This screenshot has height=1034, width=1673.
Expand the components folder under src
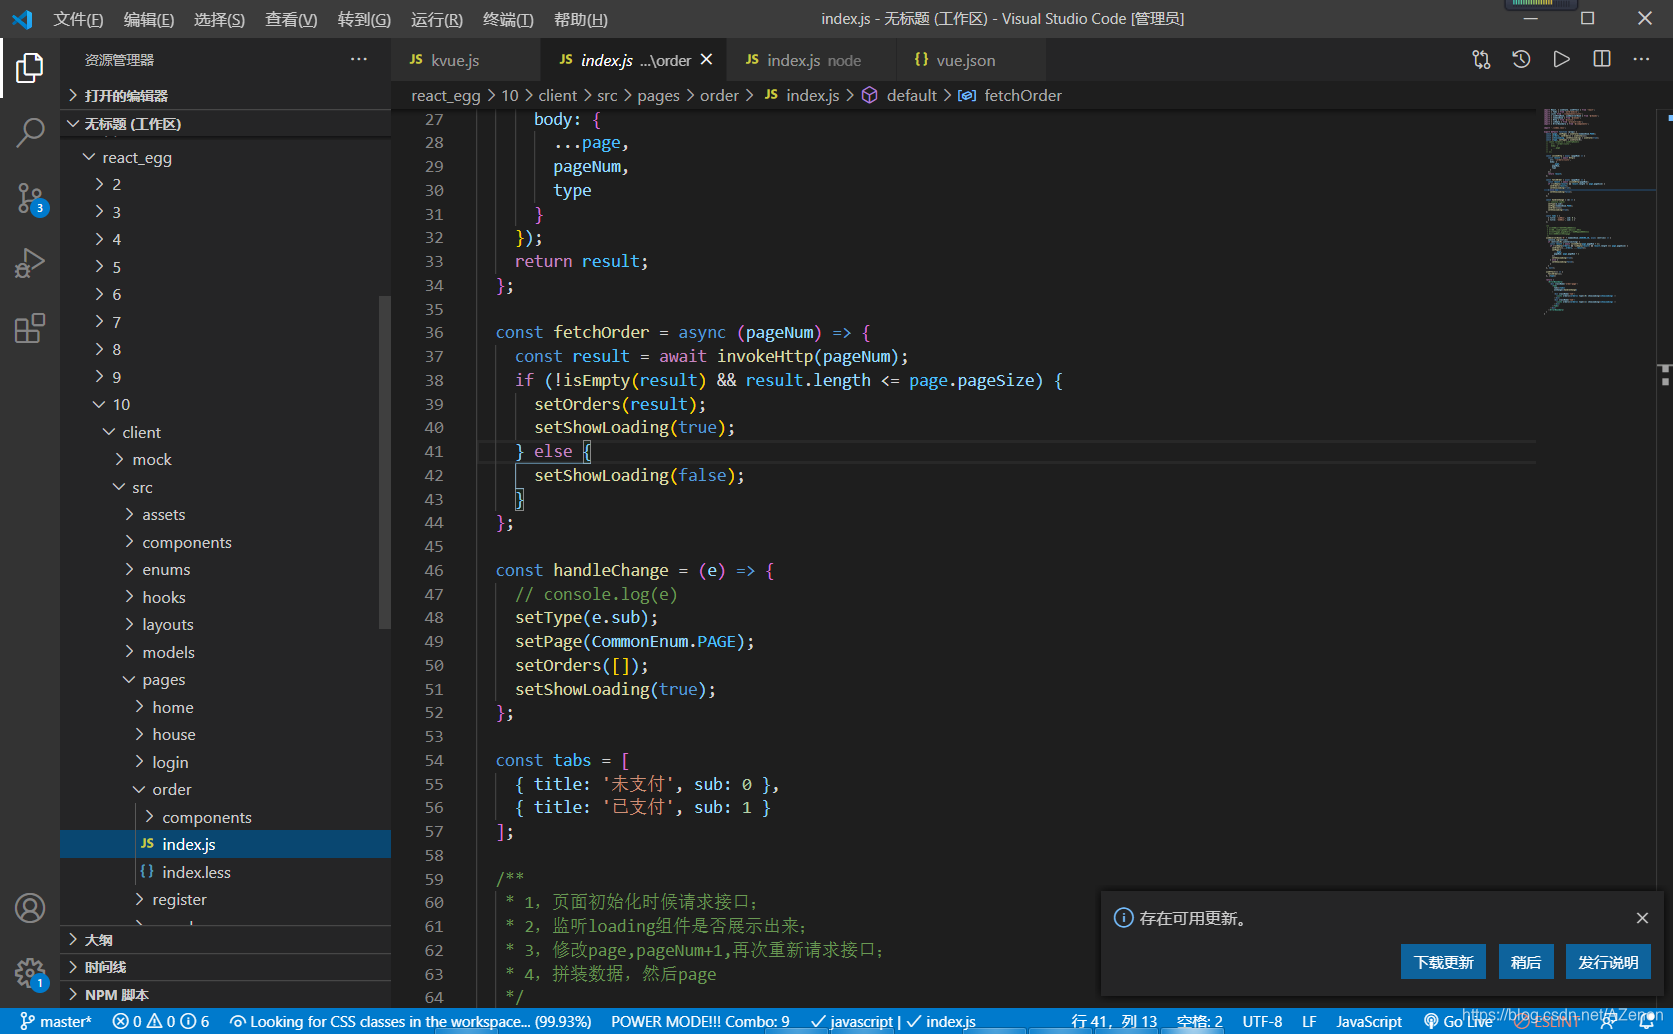point(225,542)
